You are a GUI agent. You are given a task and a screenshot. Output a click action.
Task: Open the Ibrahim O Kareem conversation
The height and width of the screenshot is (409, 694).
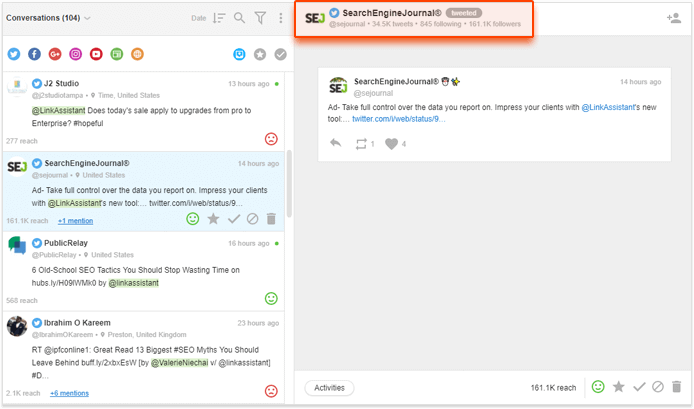pos(143,357)
